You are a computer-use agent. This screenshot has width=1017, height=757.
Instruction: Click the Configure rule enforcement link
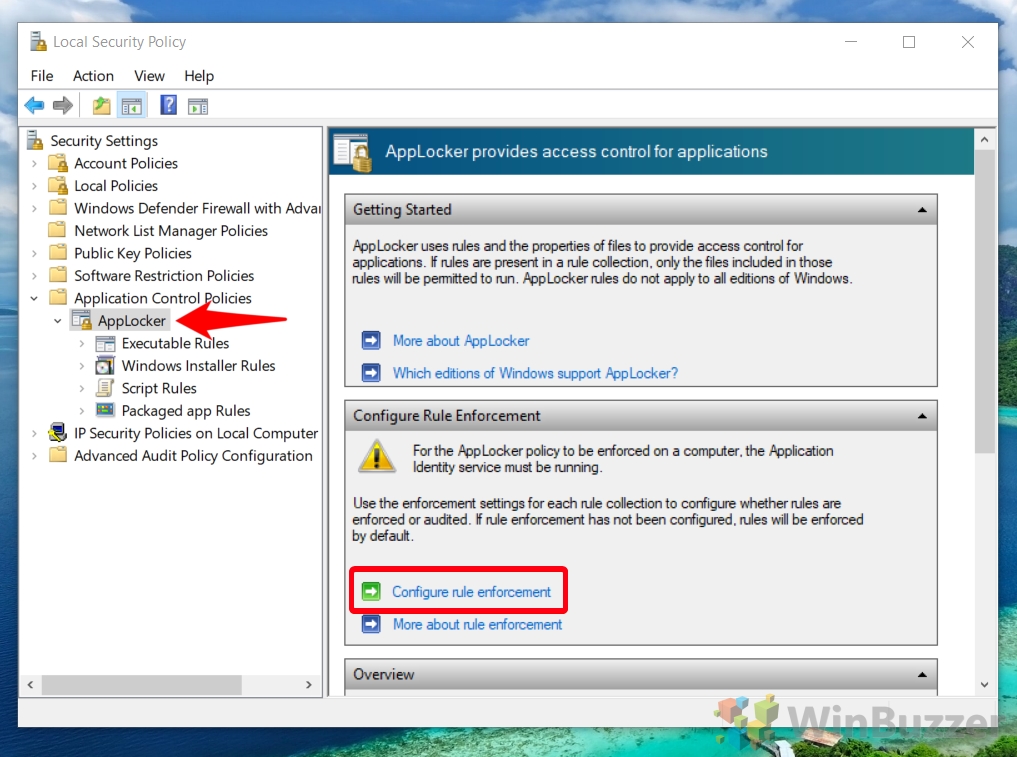point(472,592)
